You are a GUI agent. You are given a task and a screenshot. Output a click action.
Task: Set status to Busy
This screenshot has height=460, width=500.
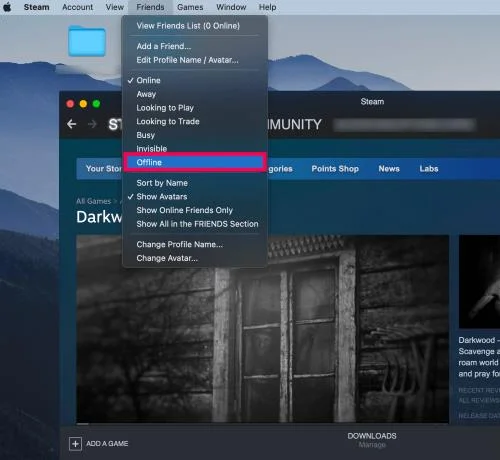click(x=195, y=135)
